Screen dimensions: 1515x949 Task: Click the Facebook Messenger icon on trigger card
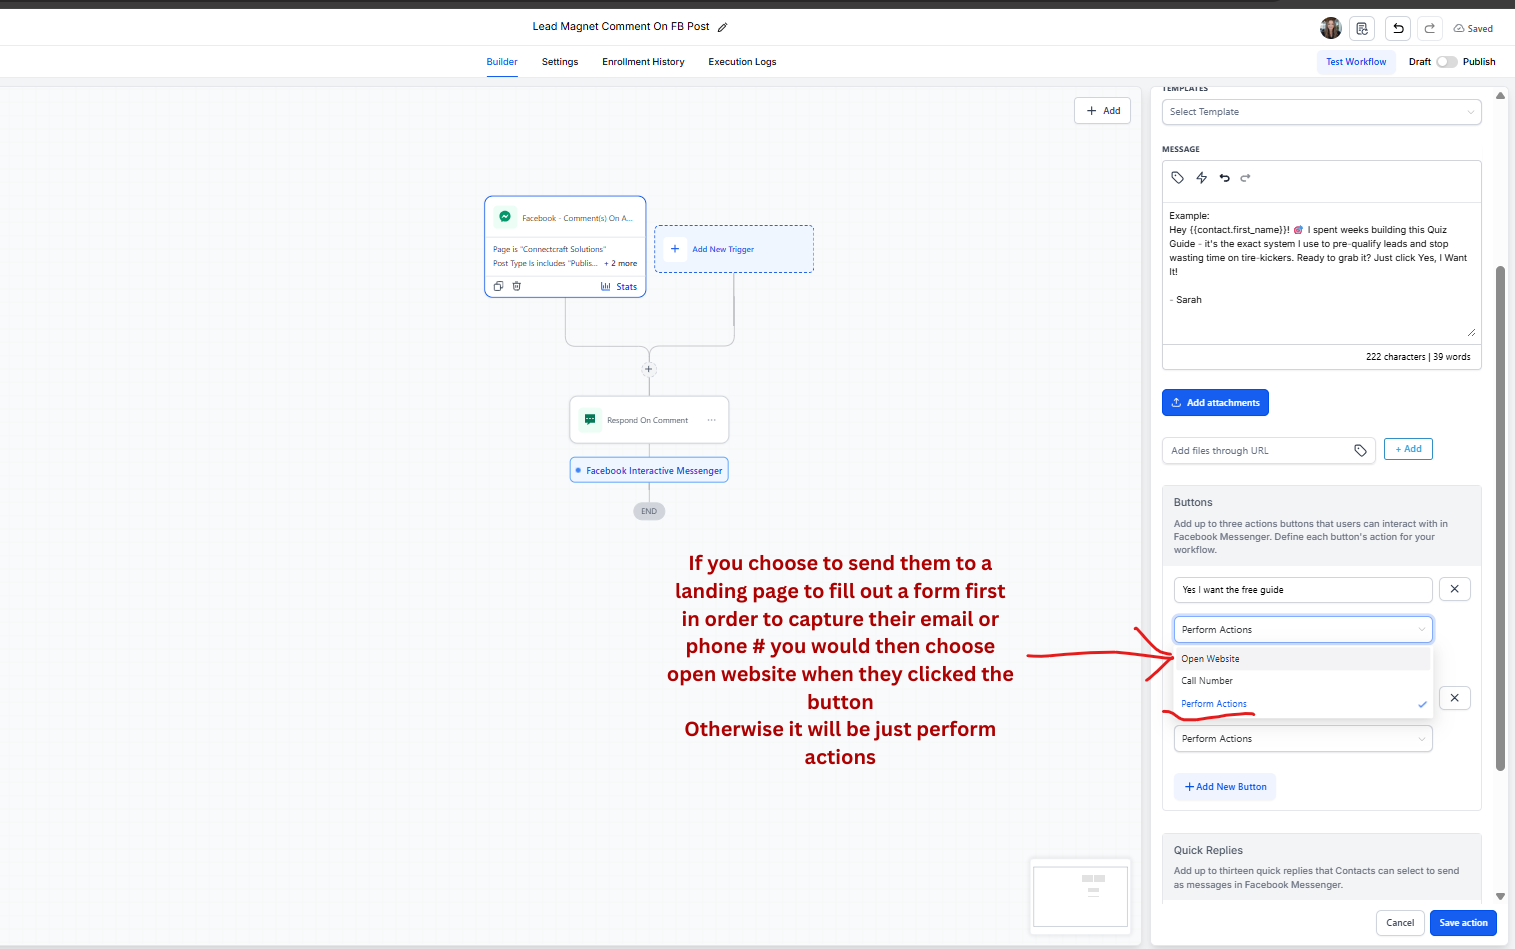click(x=505, y=217)
